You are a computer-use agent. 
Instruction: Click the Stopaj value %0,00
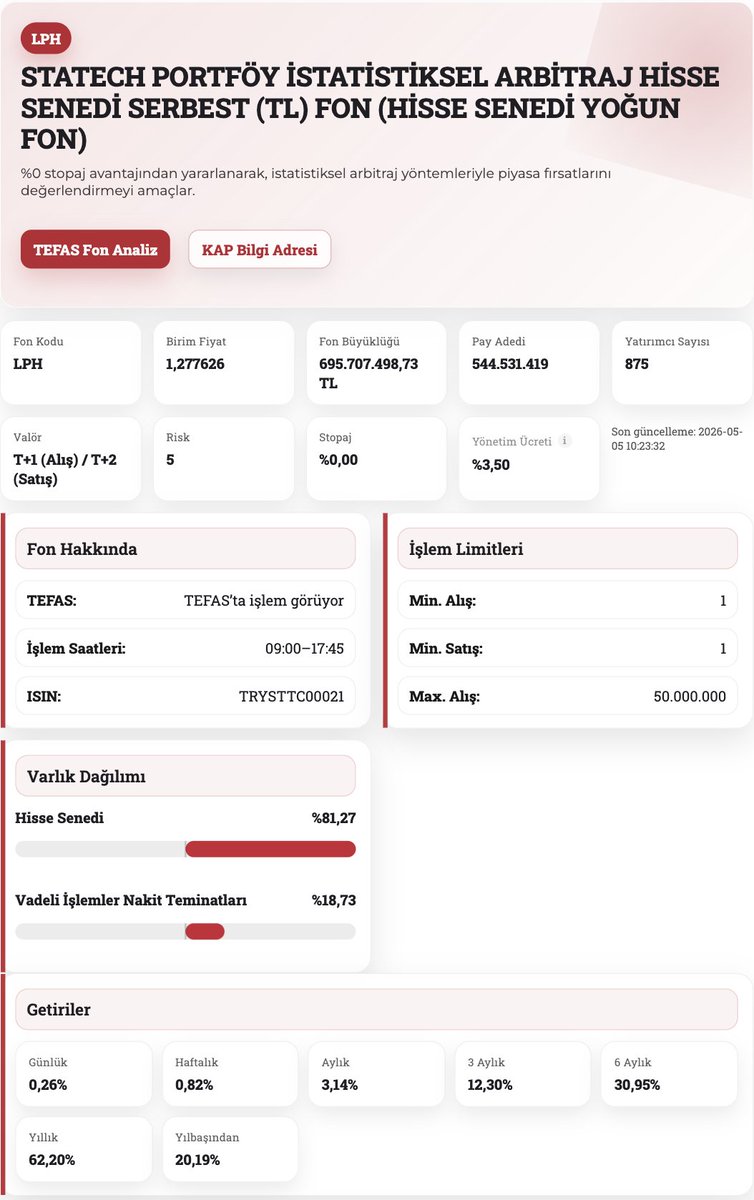pyautogui.click(x=338, y=460)
